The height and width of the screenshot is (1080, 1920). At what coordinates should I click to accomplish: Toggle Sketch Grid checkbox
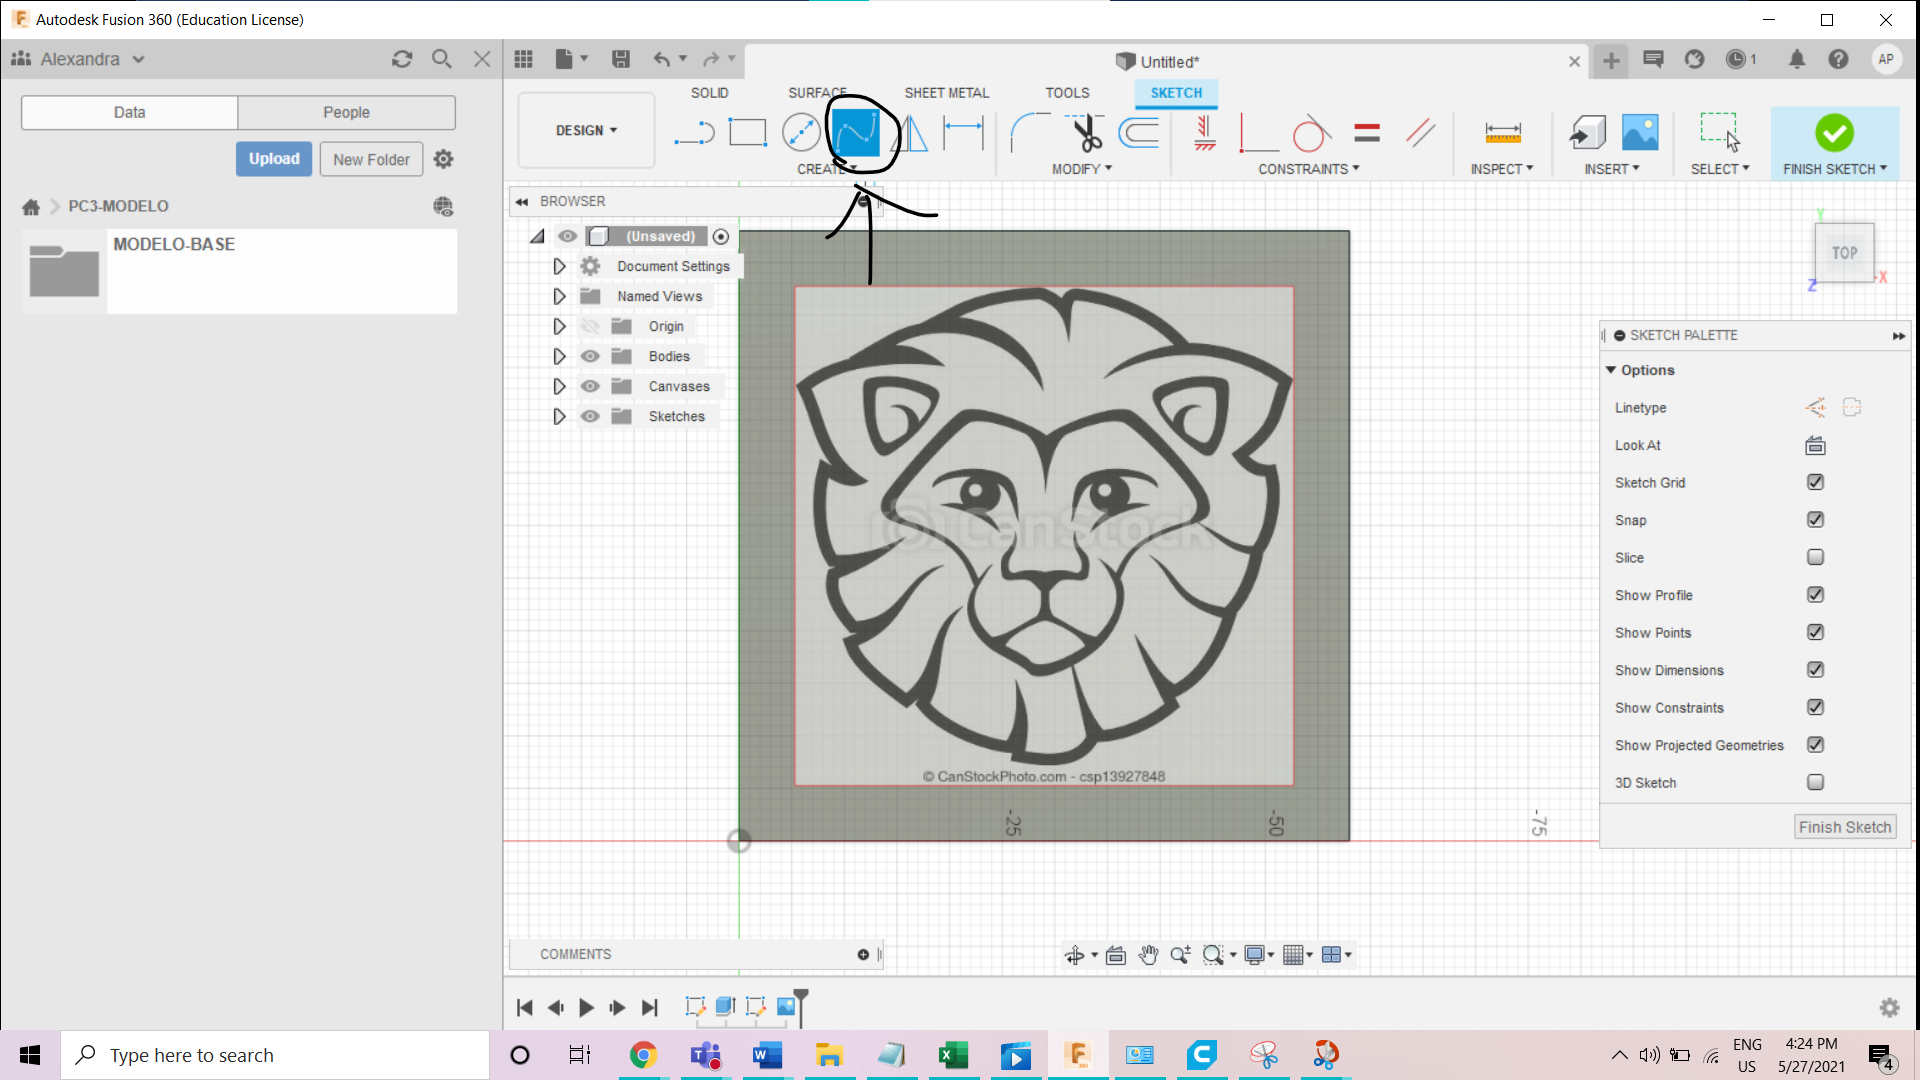pyautogui.click(x=1815, y=482)
